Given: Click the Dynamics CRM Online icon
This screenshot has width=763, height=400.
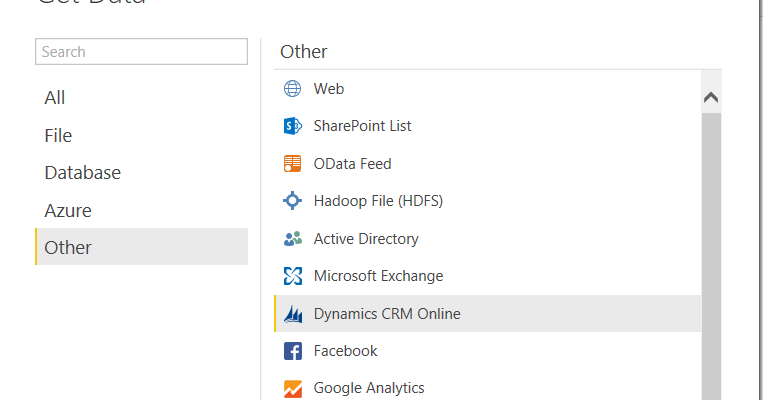Looking at the screenshot, I should tap(292, 314).
